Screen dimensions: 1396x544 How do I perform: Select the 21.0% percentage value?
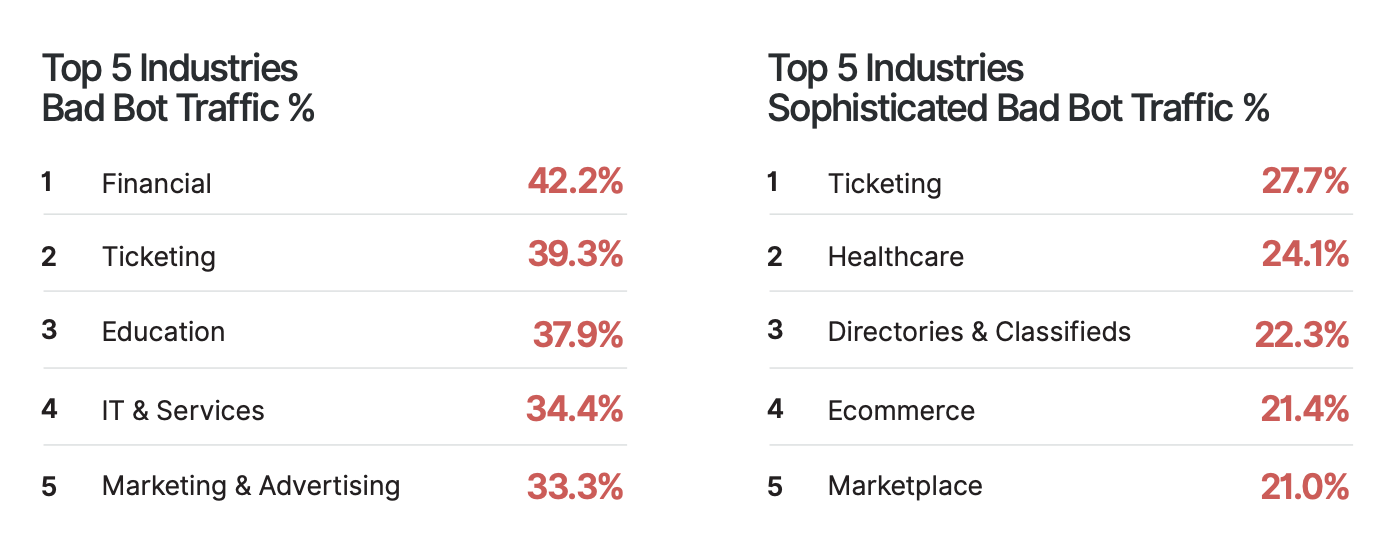pos(1304,487)
